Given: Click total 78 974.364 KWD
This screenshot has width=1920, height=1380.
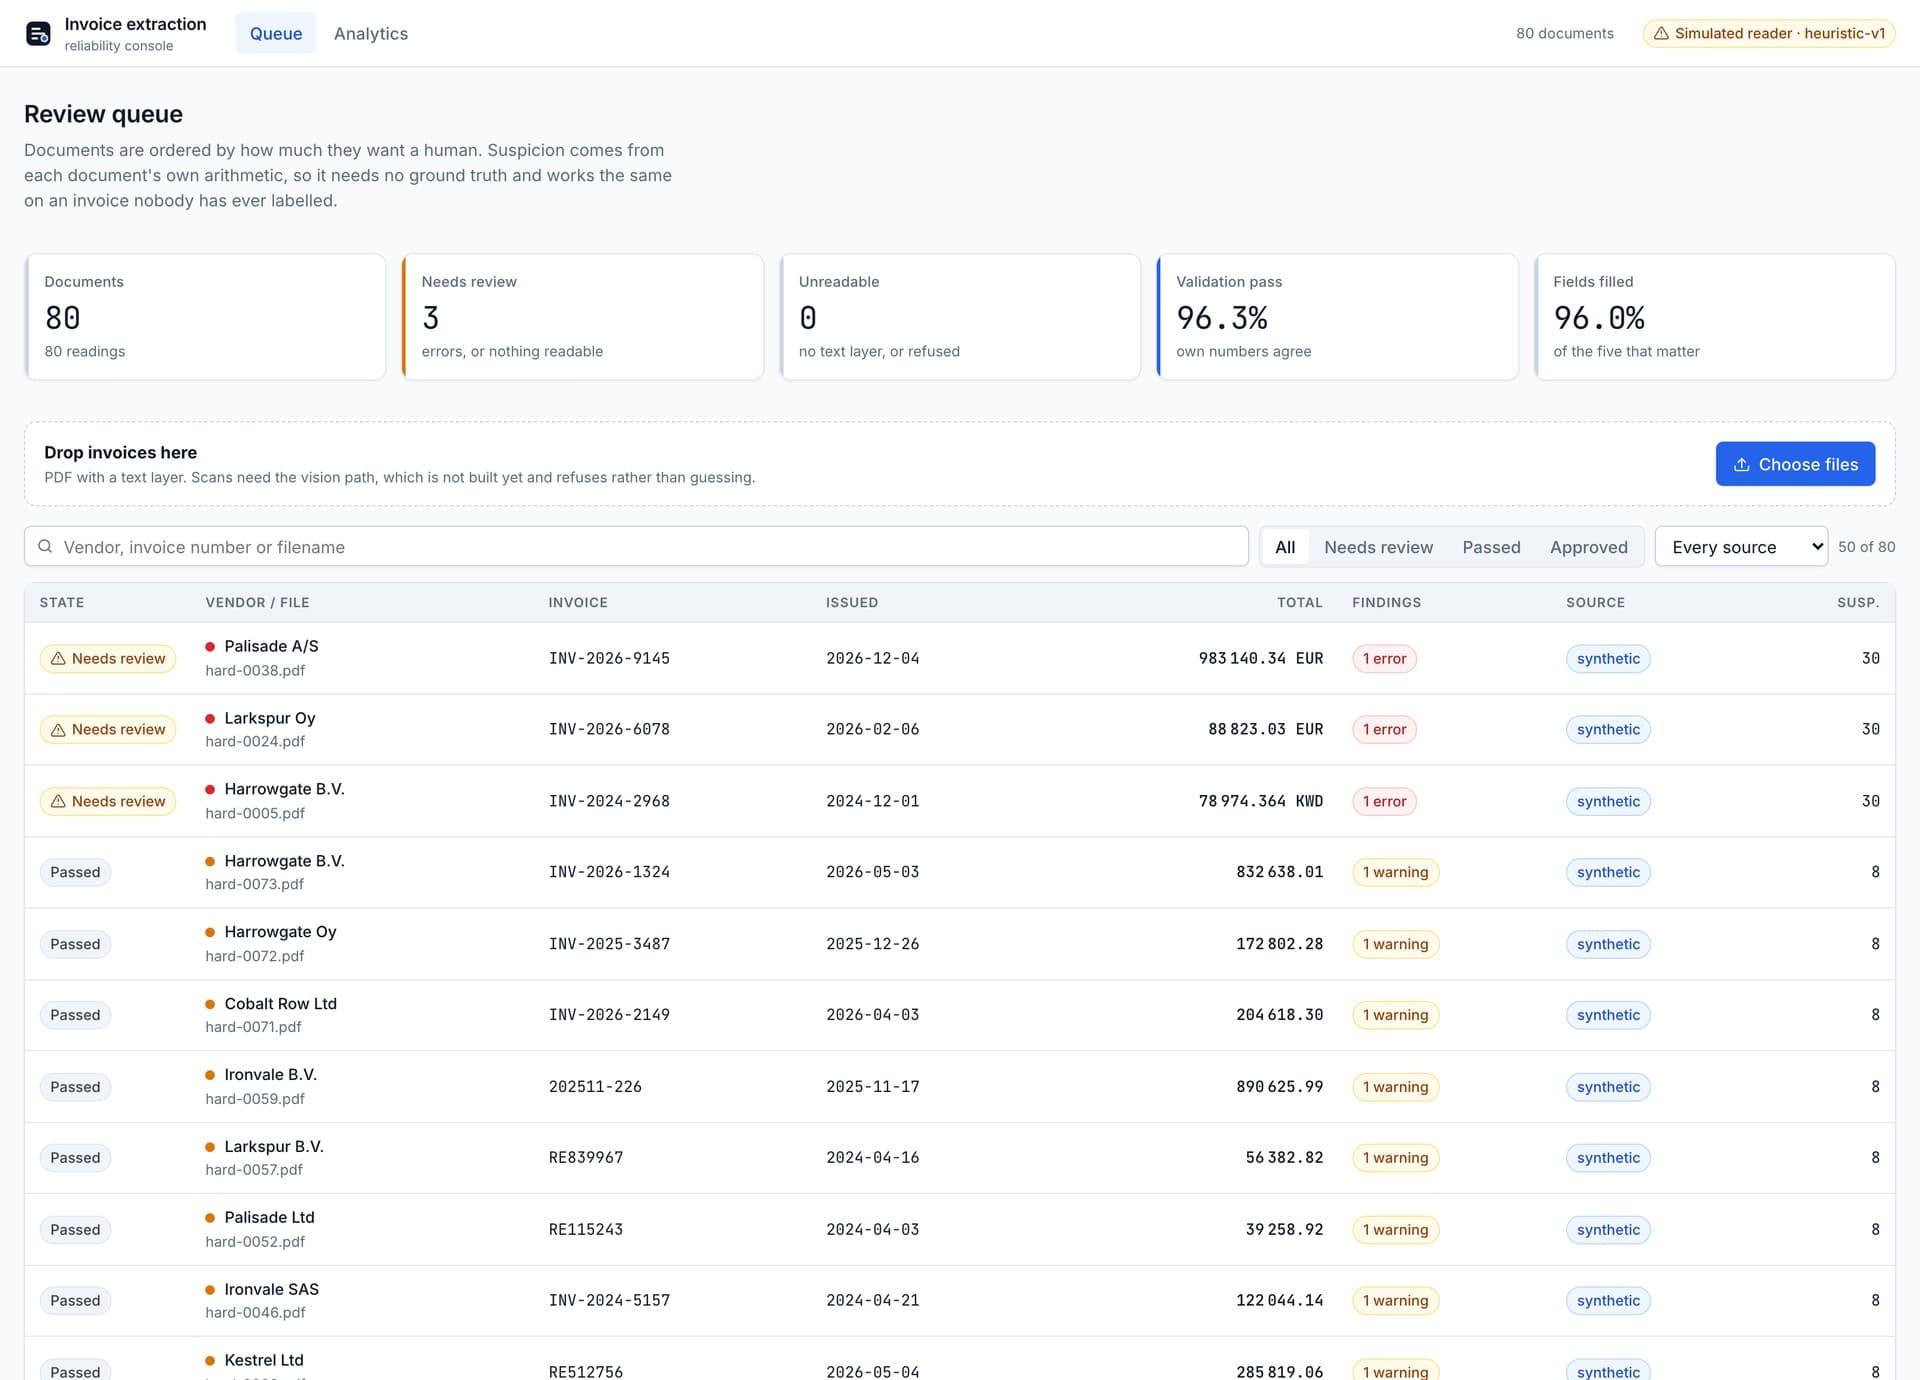Looking at the screenshot, I should click(x=1260, y=802).
